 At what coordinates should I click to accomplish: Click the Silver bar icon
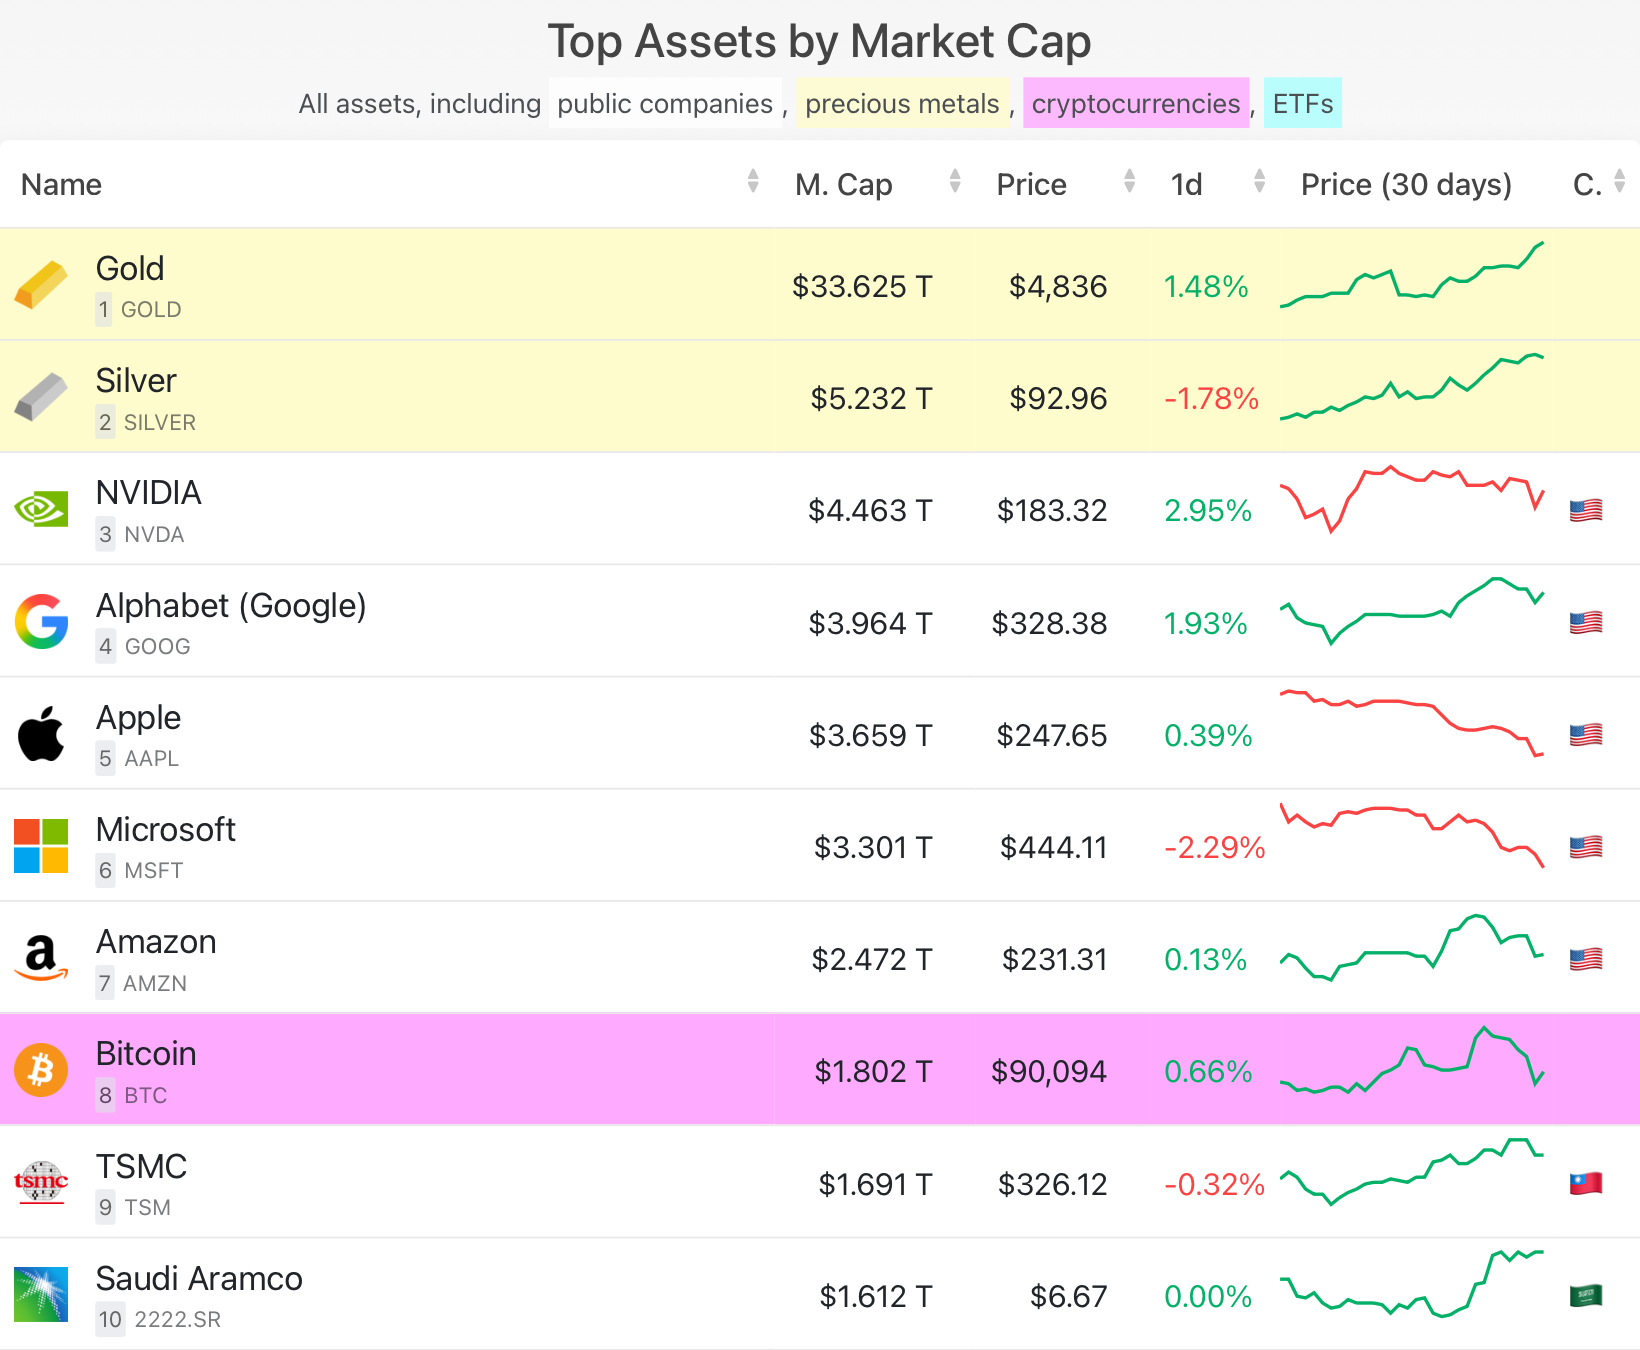[x=41, y=397]
